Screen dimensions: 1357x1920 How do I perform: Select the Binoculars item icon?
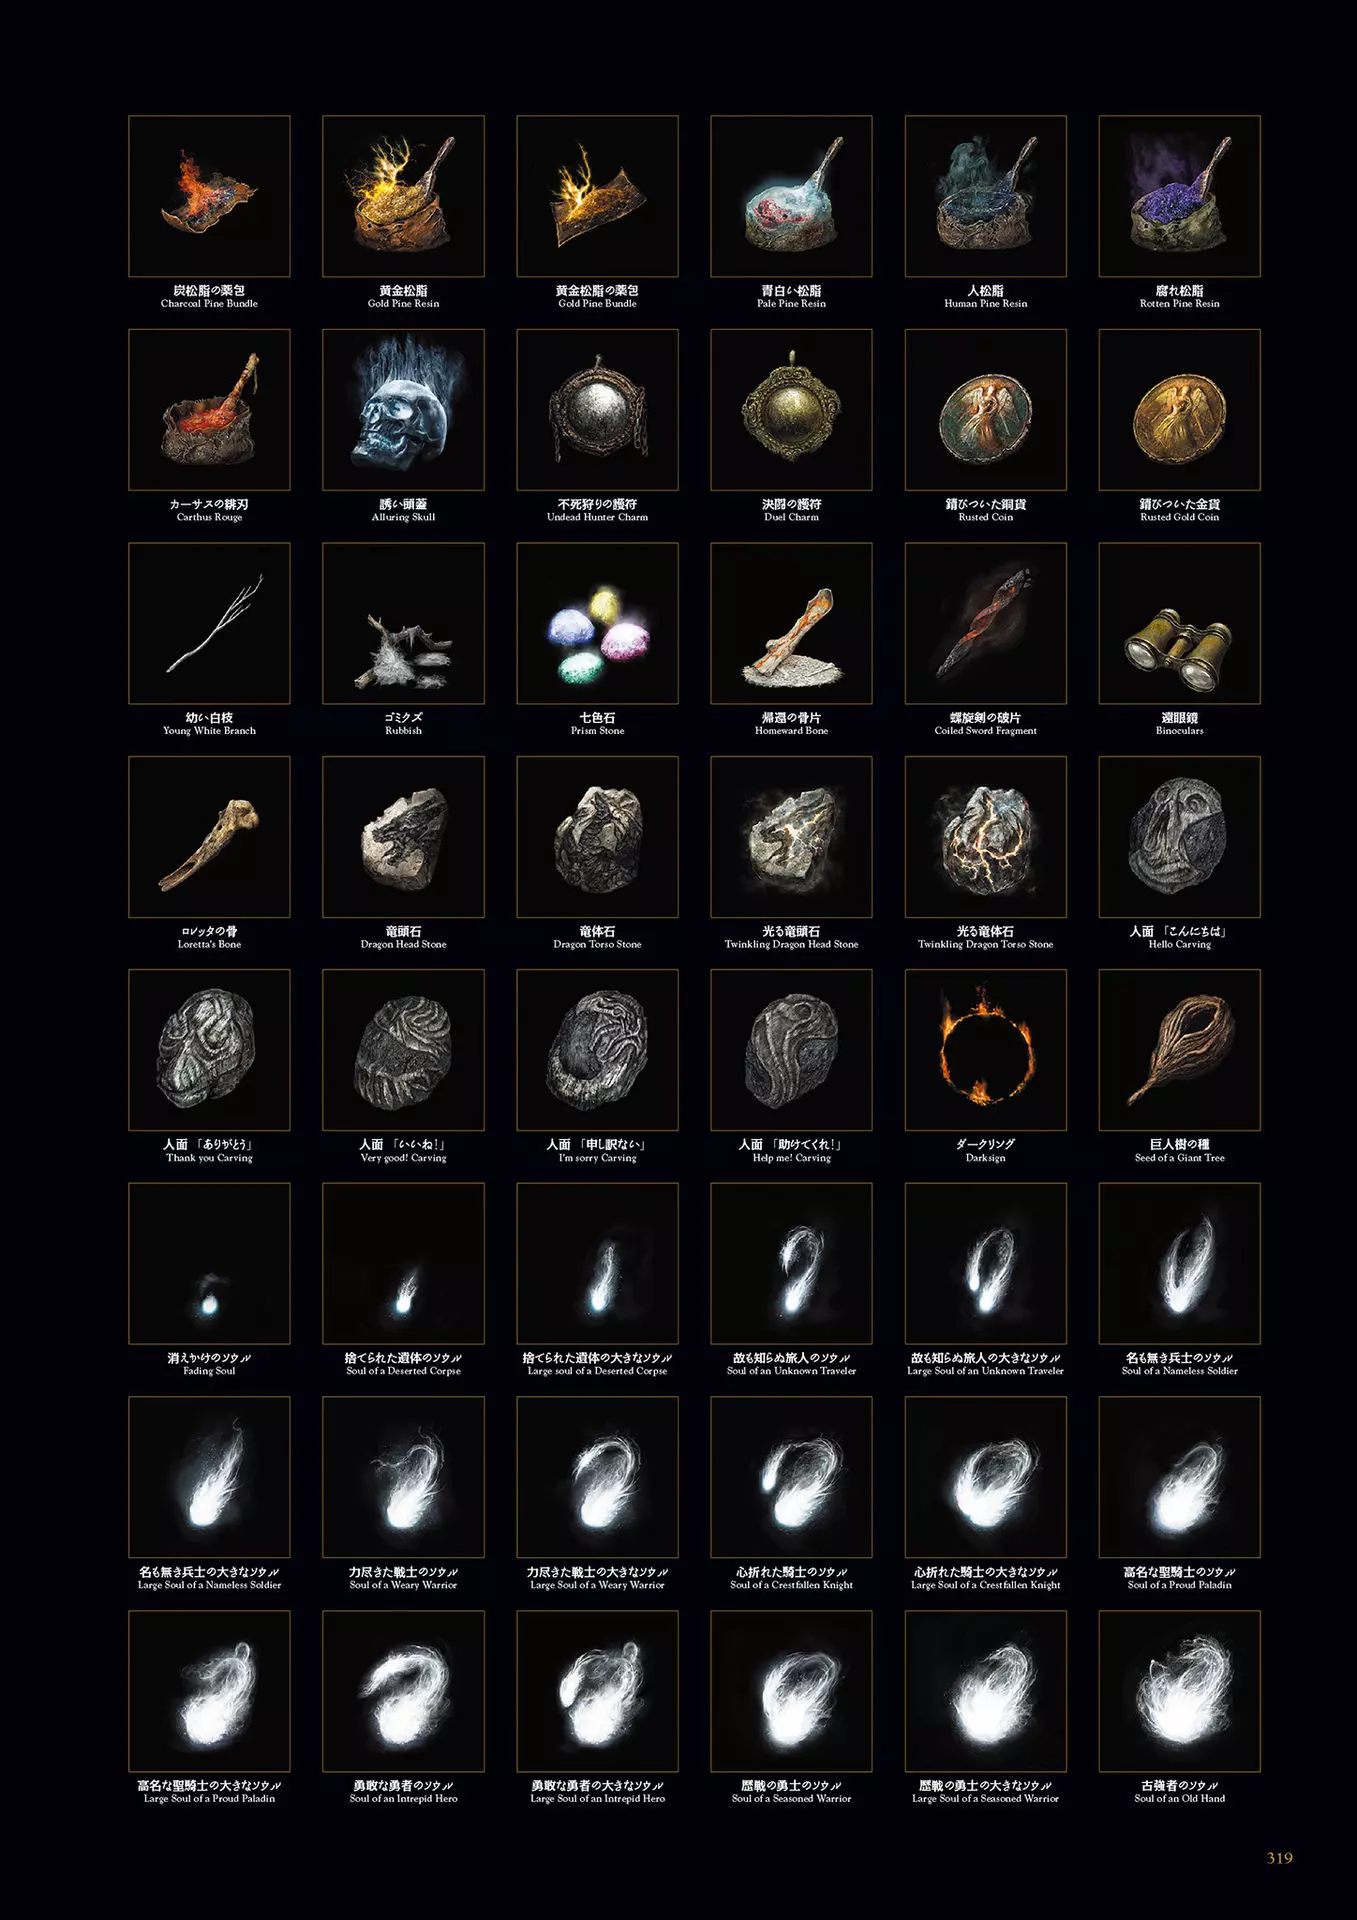pos(1179,623)
